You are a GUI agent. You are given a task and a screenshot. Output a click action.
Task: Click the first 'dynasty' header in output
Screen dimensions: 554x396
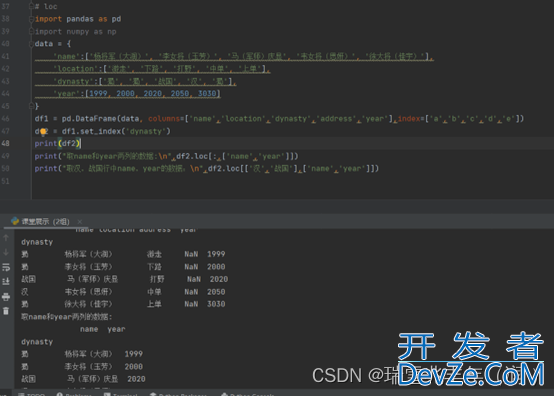click(37, 242)
